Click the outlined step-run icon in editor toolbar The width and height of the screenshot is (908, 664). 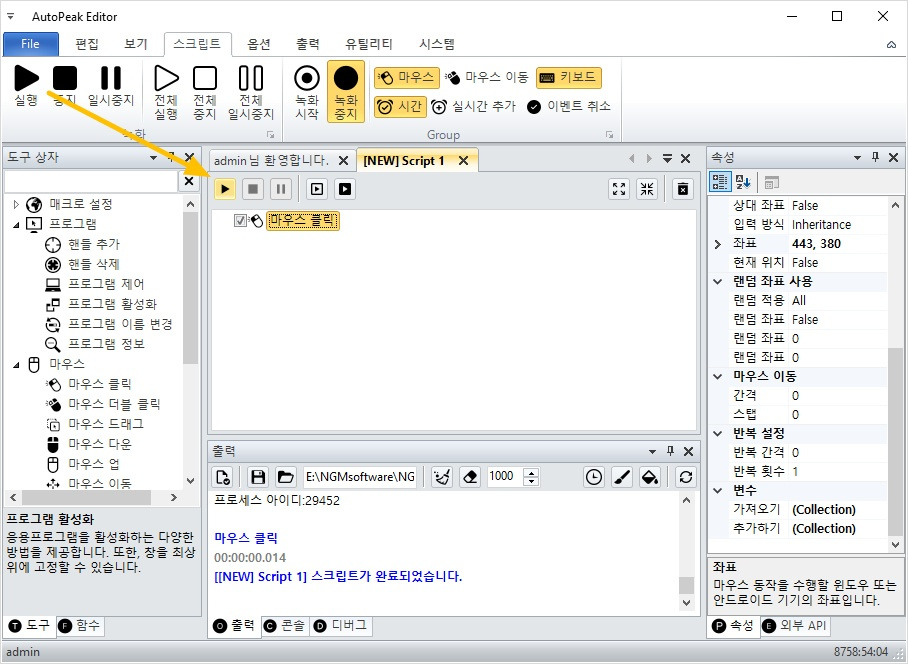pyautogui.click(x=317, y=189)
